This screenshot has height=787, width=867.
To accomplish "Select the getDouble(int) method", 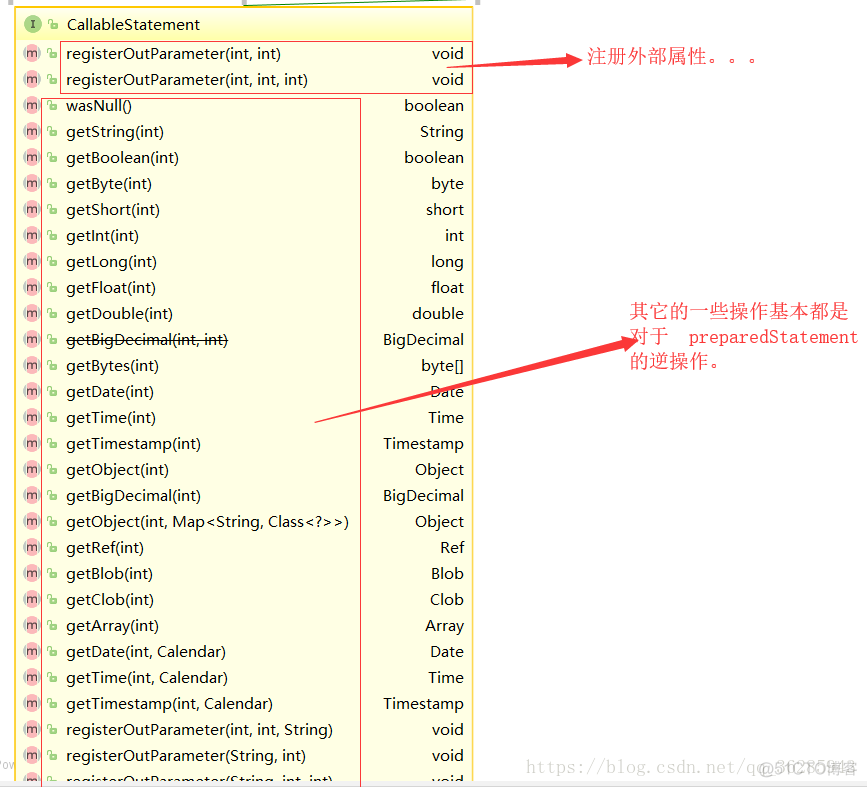I will [x=119, y=314].
